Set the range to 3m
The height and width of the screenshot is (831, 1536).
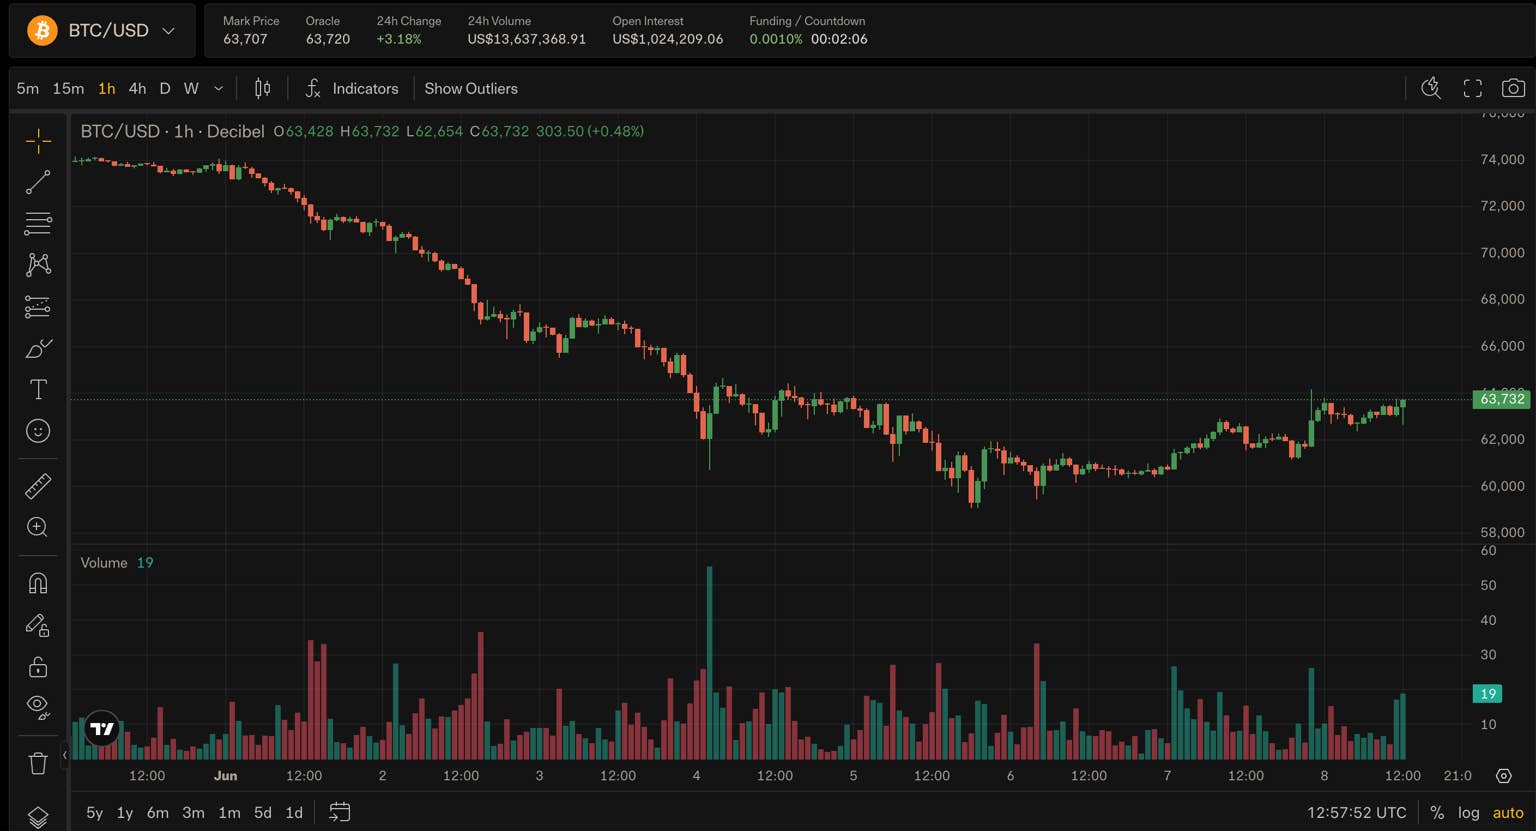coord(193,812)
